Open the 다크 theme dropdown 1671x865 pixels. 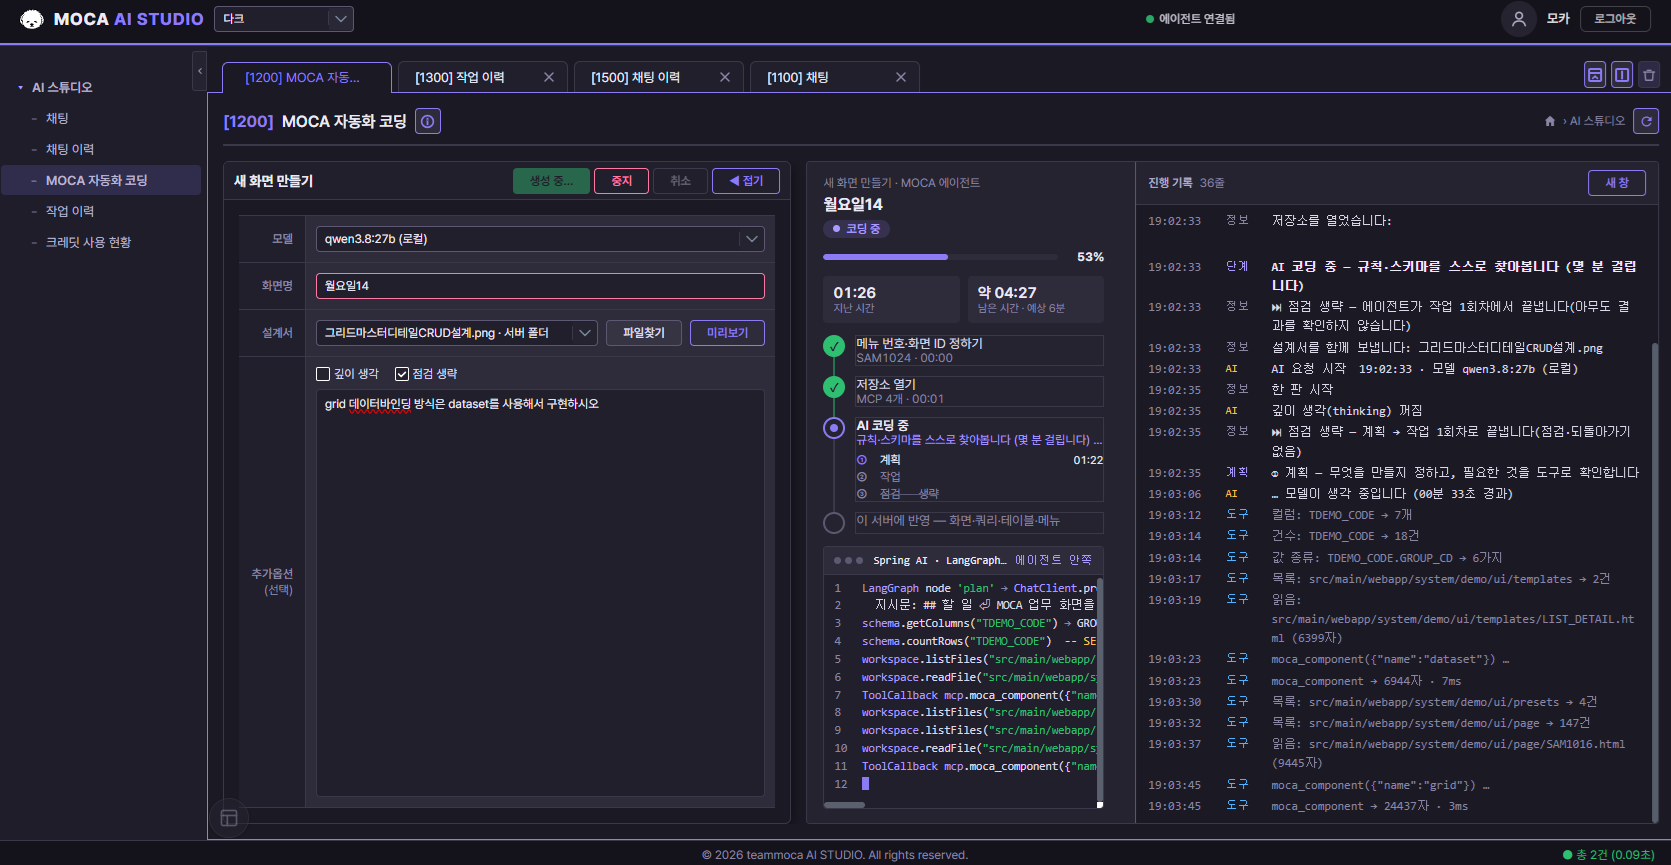coord(284,19)
